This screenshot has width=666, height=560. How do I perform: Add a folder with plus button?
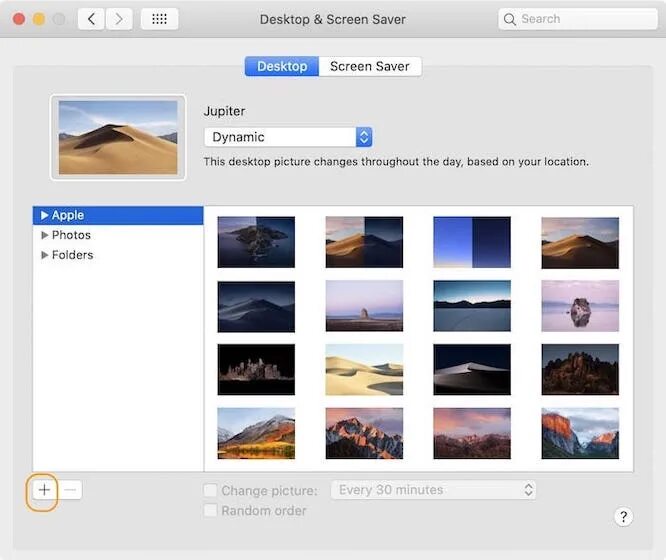[44, 490]
